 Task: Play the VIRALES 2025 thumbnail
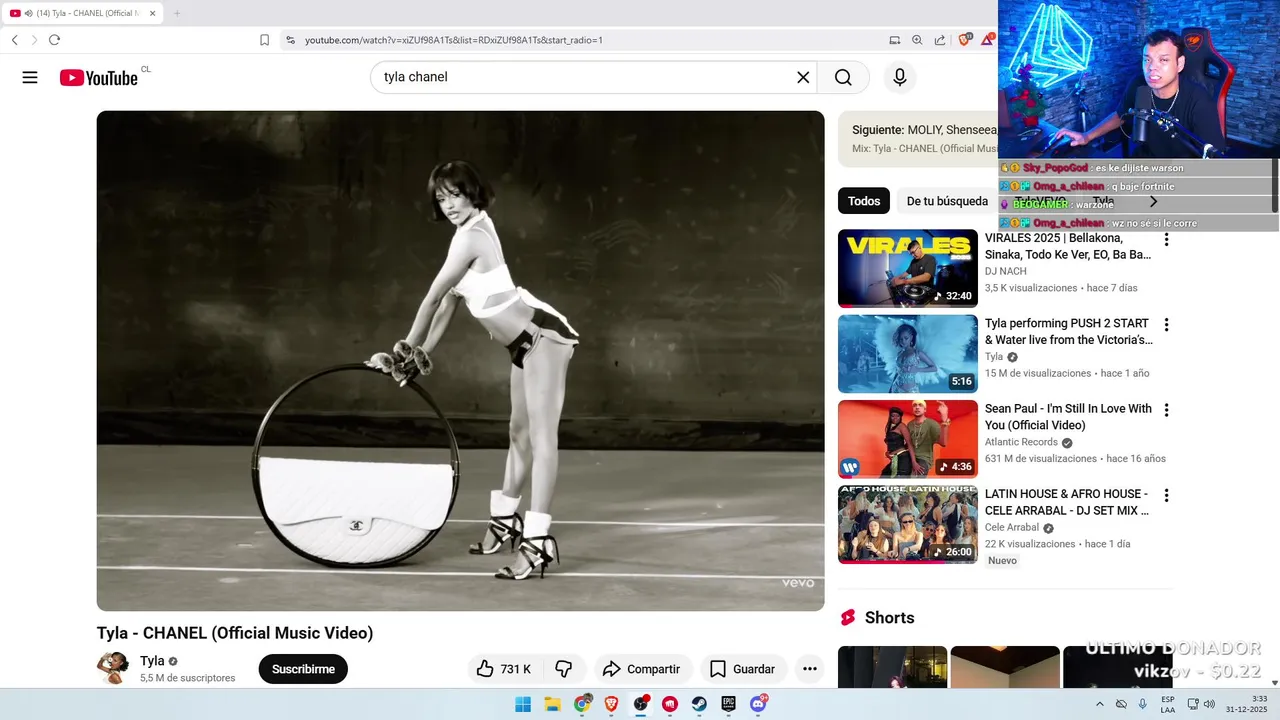pos(908,268)
